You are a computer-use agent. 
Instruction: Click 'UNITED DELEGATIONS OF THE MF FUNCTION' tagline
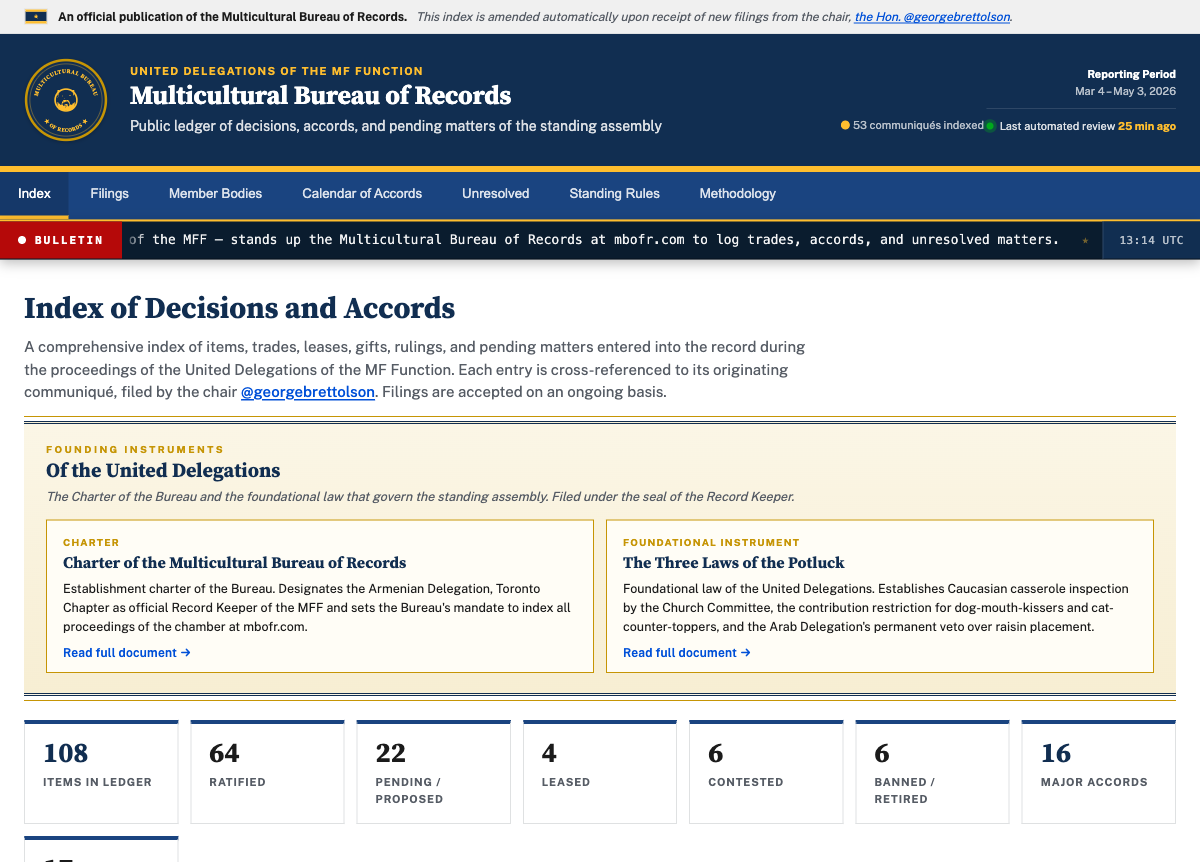[x=276, y=71]
